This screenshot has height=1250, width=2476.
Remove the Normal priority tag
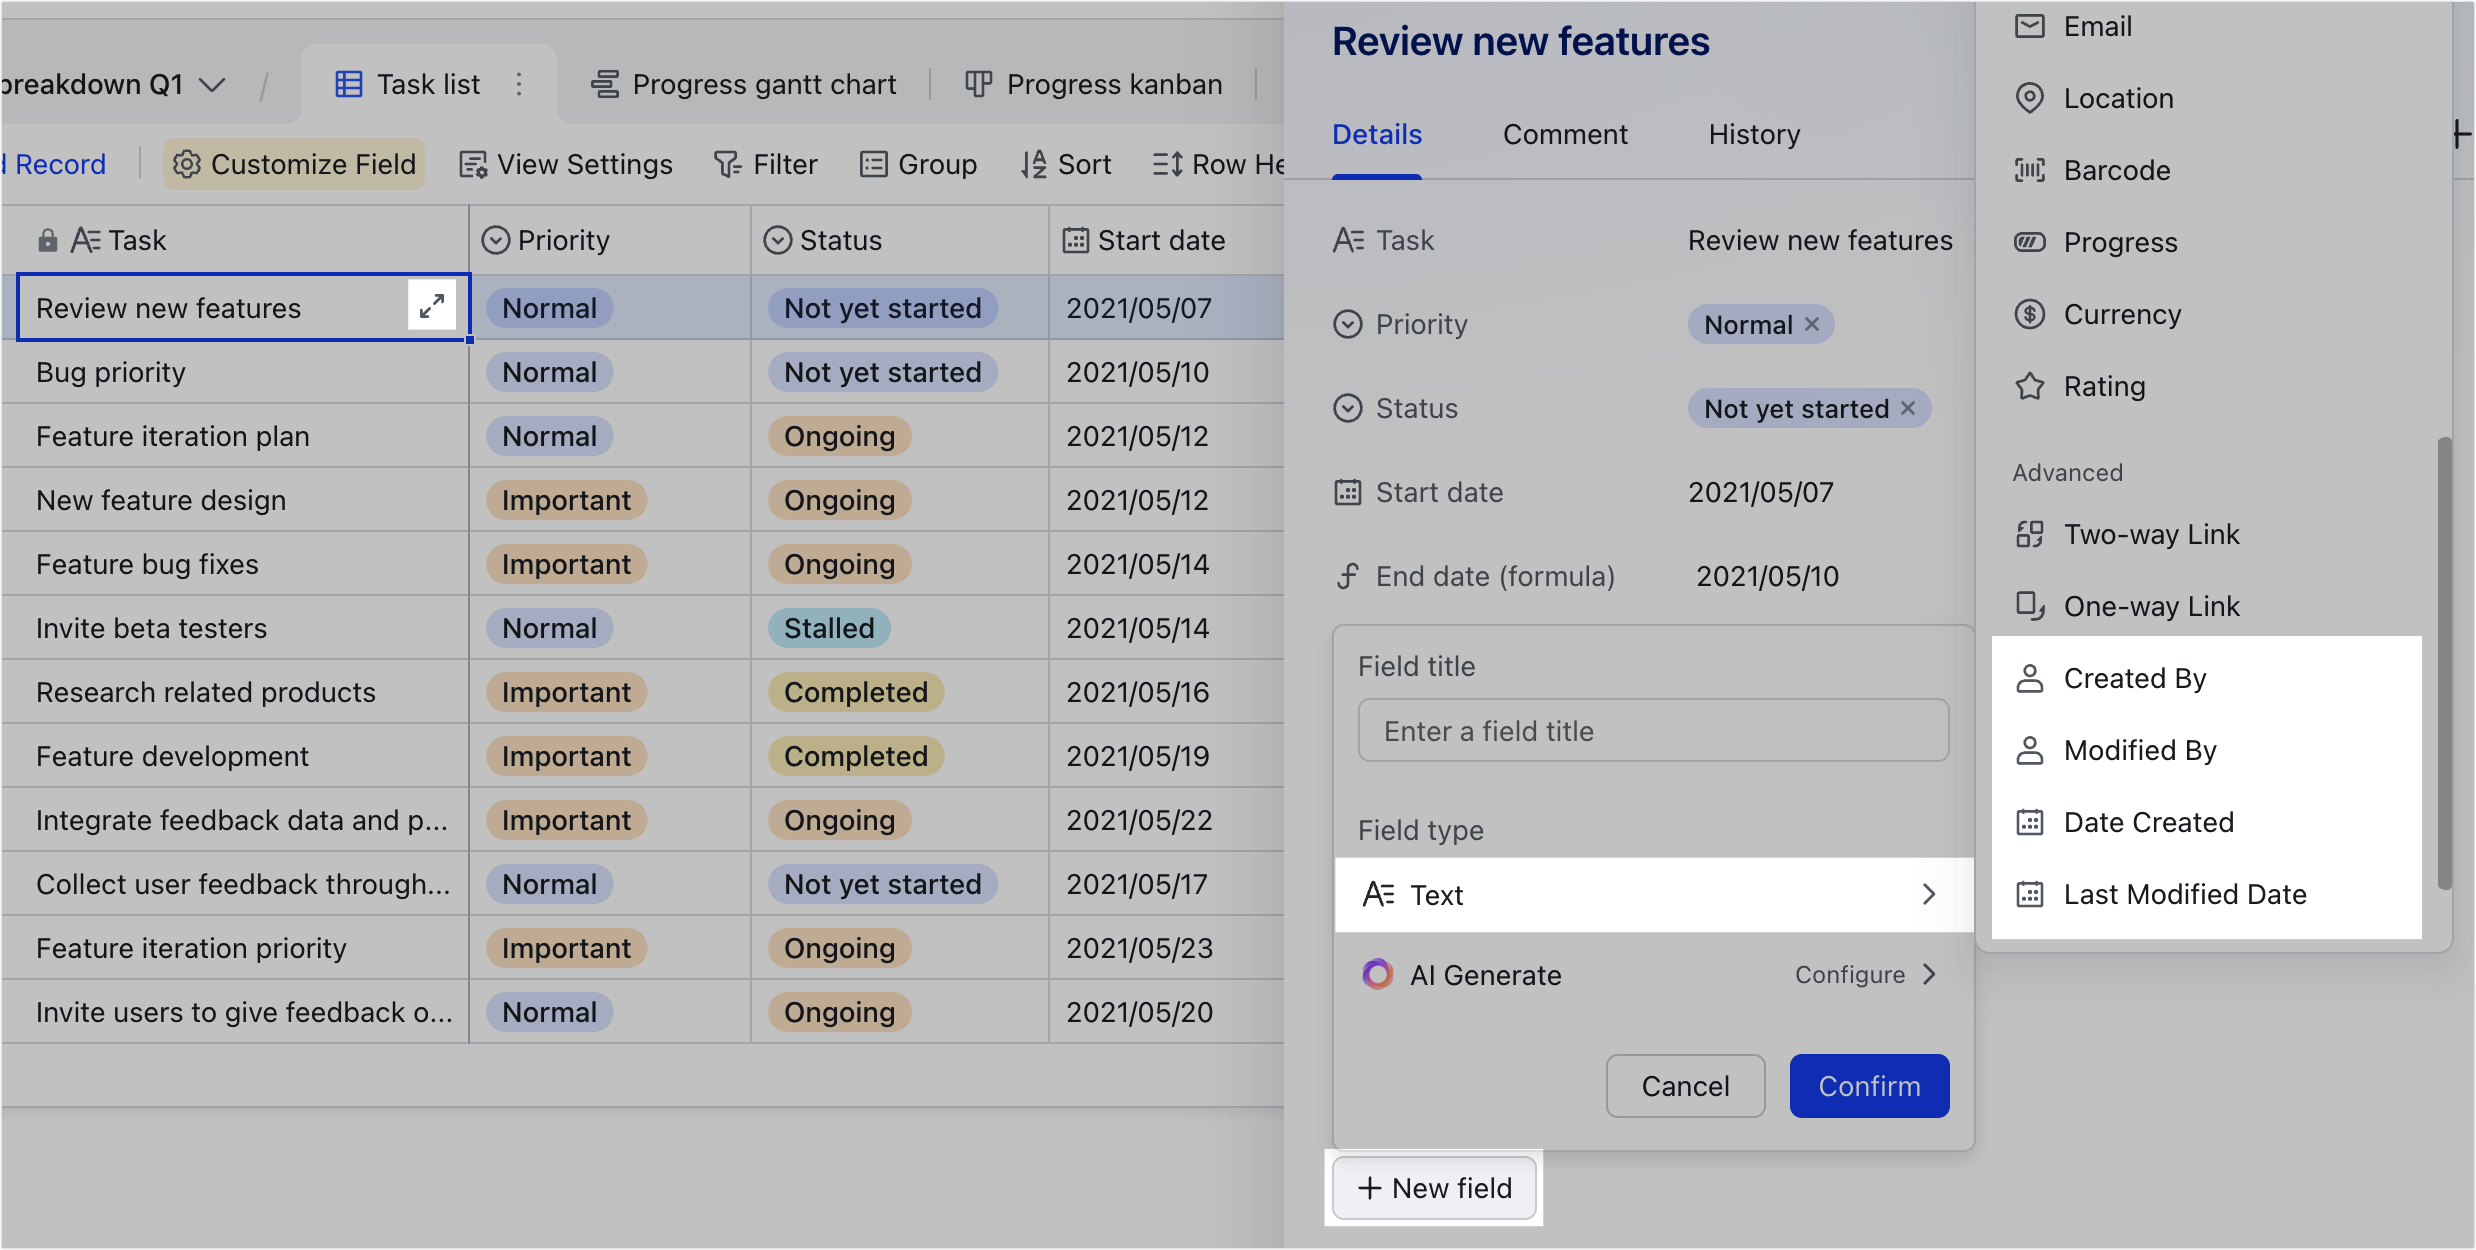1812,324
